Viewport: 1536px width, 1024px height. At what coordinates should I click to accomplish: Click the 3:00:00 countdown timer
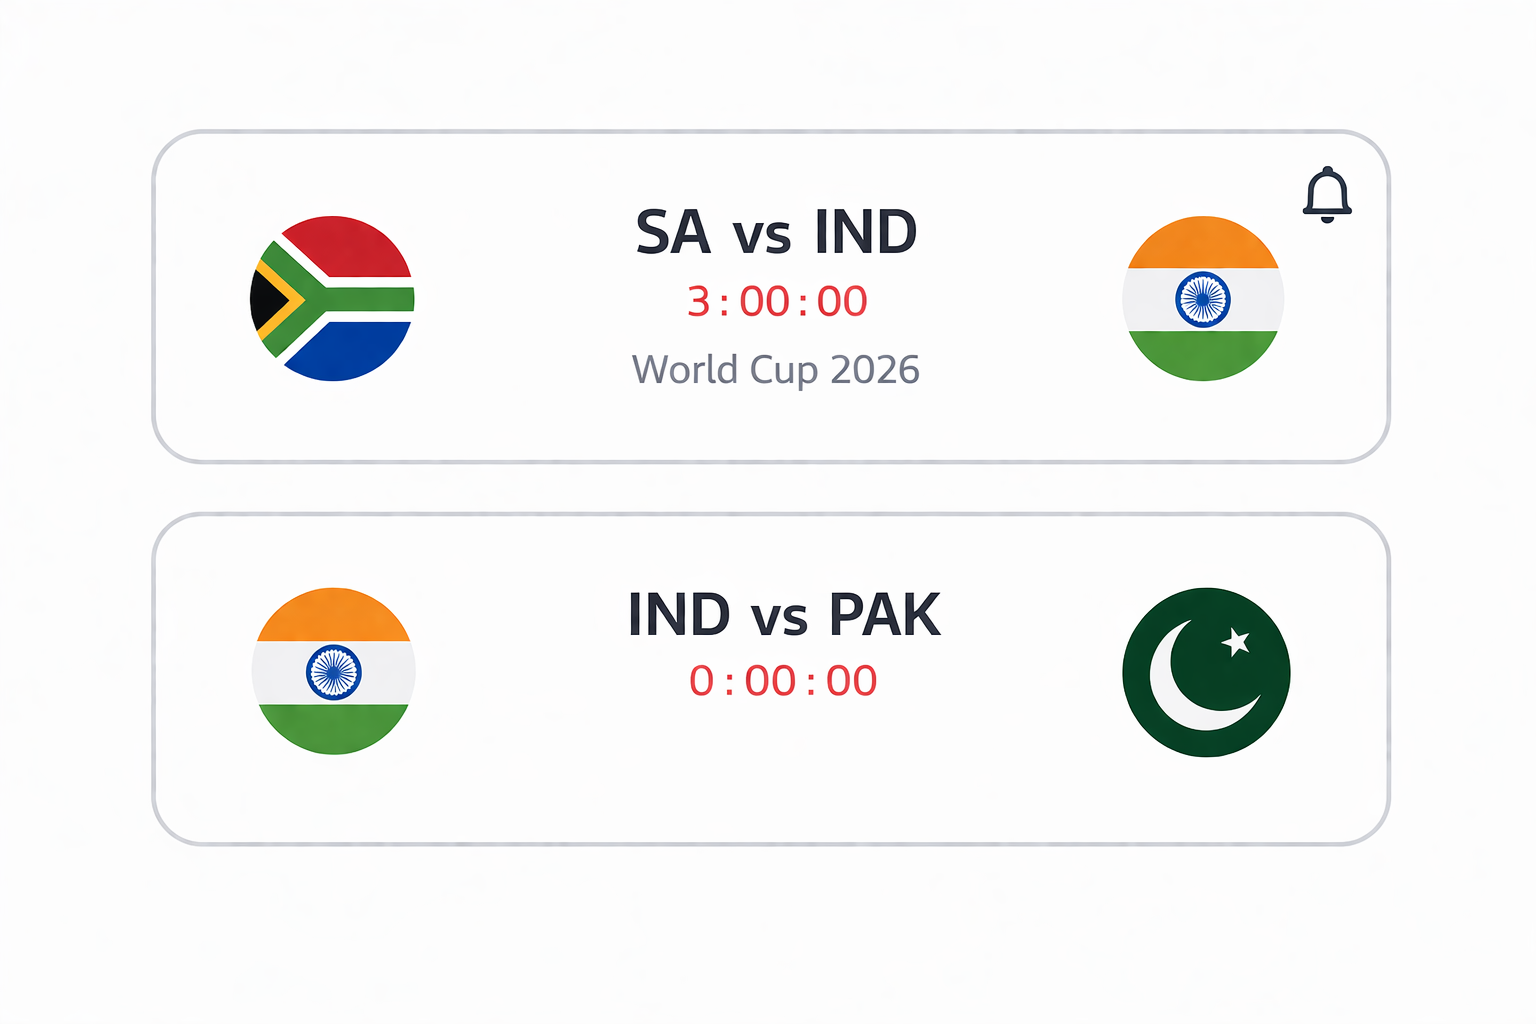click(x=776, y=300)
